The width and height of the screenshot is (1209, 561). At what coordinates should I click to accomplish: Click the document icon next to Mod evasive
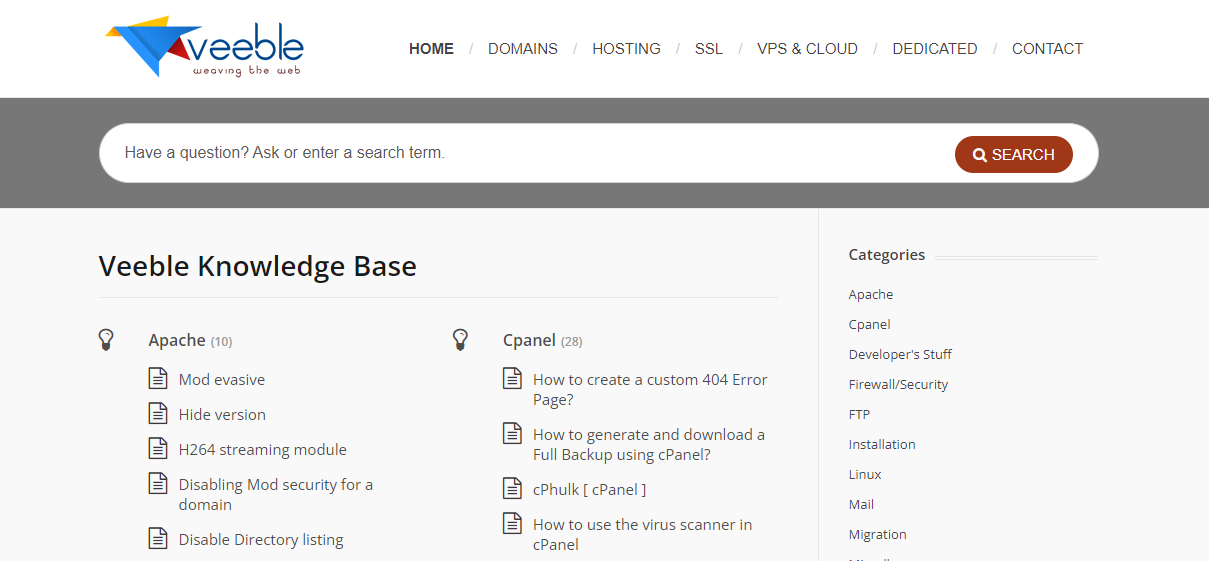158,379
